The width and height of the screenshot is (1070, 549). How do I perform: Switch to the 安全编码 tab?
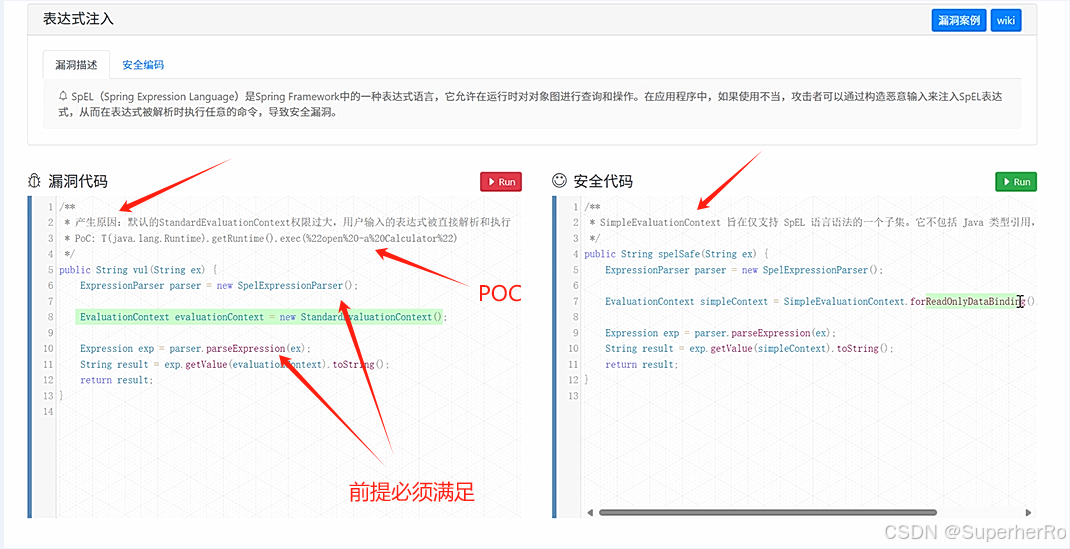click(x=143, y=65)
